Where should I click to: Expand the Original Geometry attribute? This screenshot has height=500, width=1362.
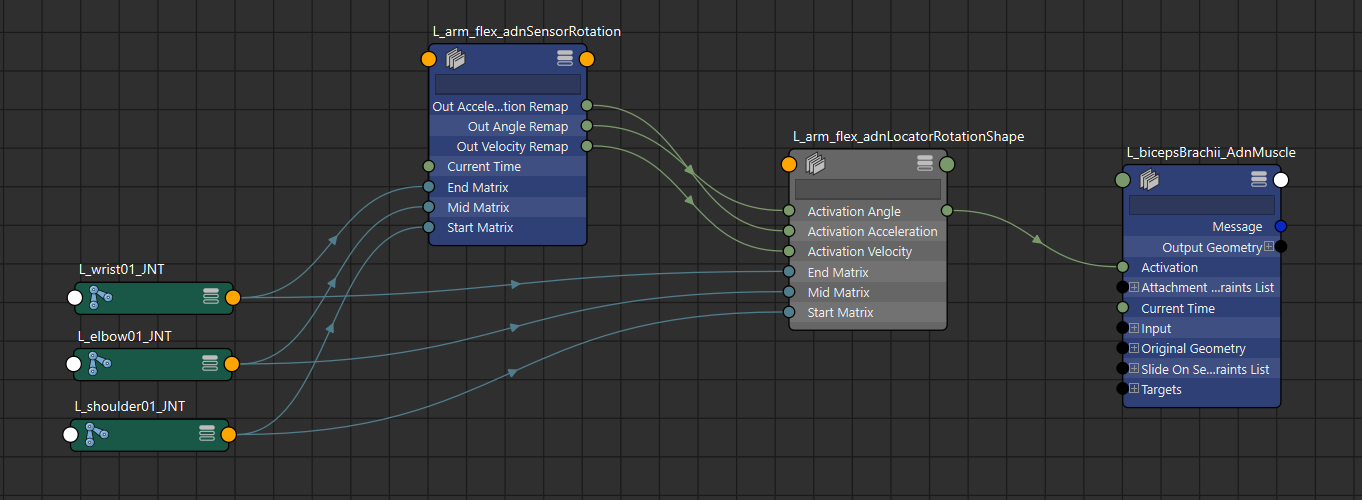pyautogui.click(x=1134, y=349)
